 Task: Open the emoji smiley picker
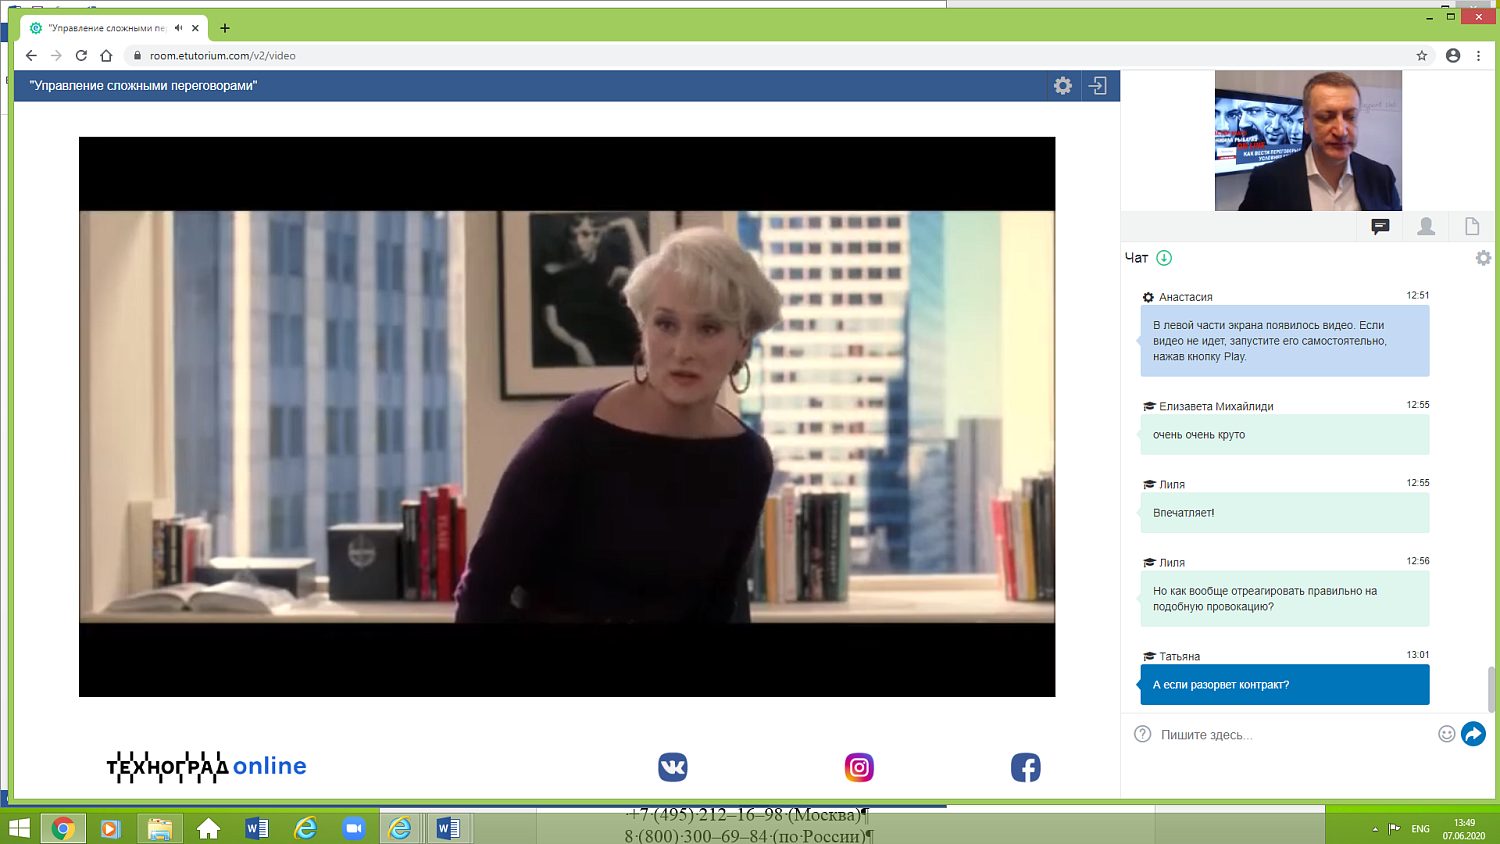pos(1446,734)
